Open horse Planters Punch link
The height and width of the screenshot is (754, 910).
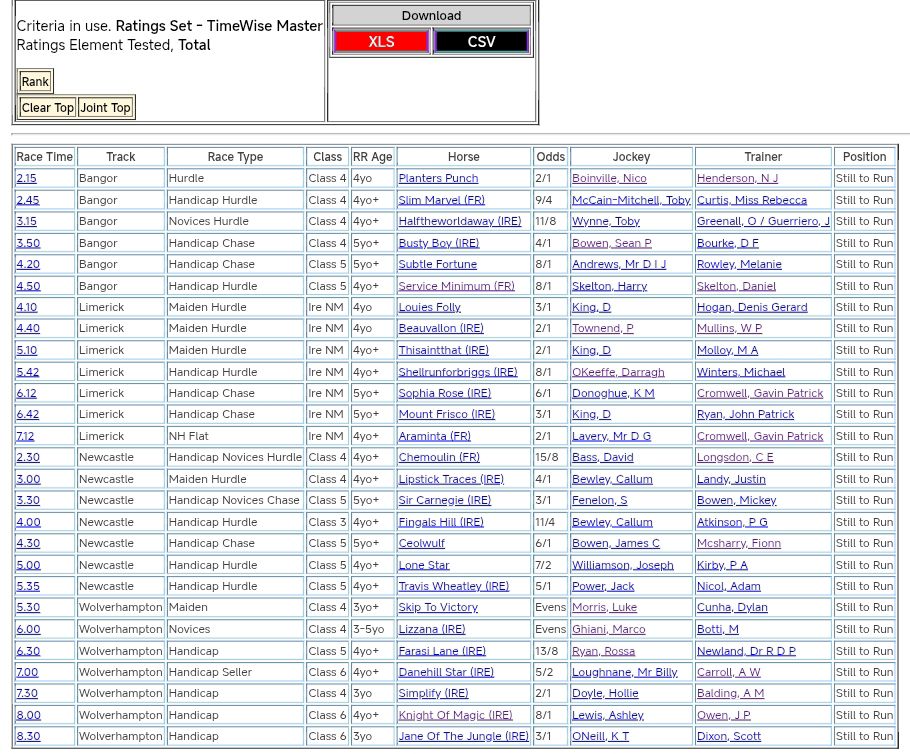point(438,179)
